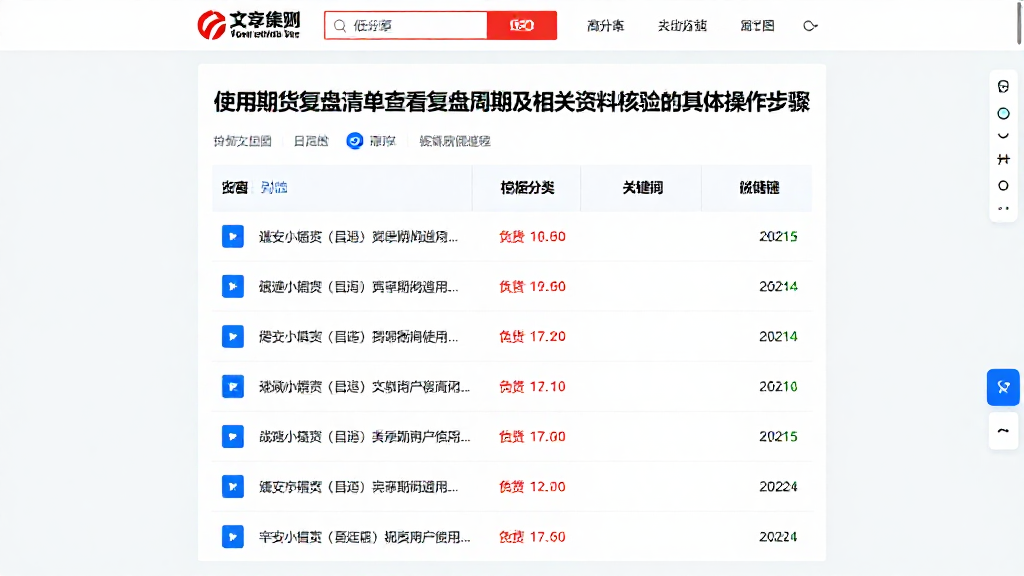Screen dimensions: 1024x576
Task: Click the 20224 value in the 12.00 row
Action: 778,487
